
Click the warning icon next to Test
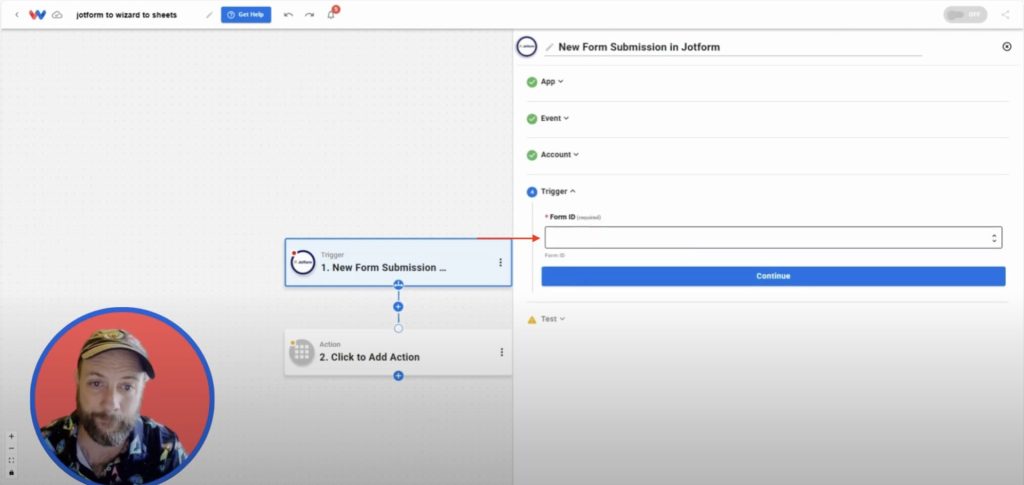tap(532, 319)
